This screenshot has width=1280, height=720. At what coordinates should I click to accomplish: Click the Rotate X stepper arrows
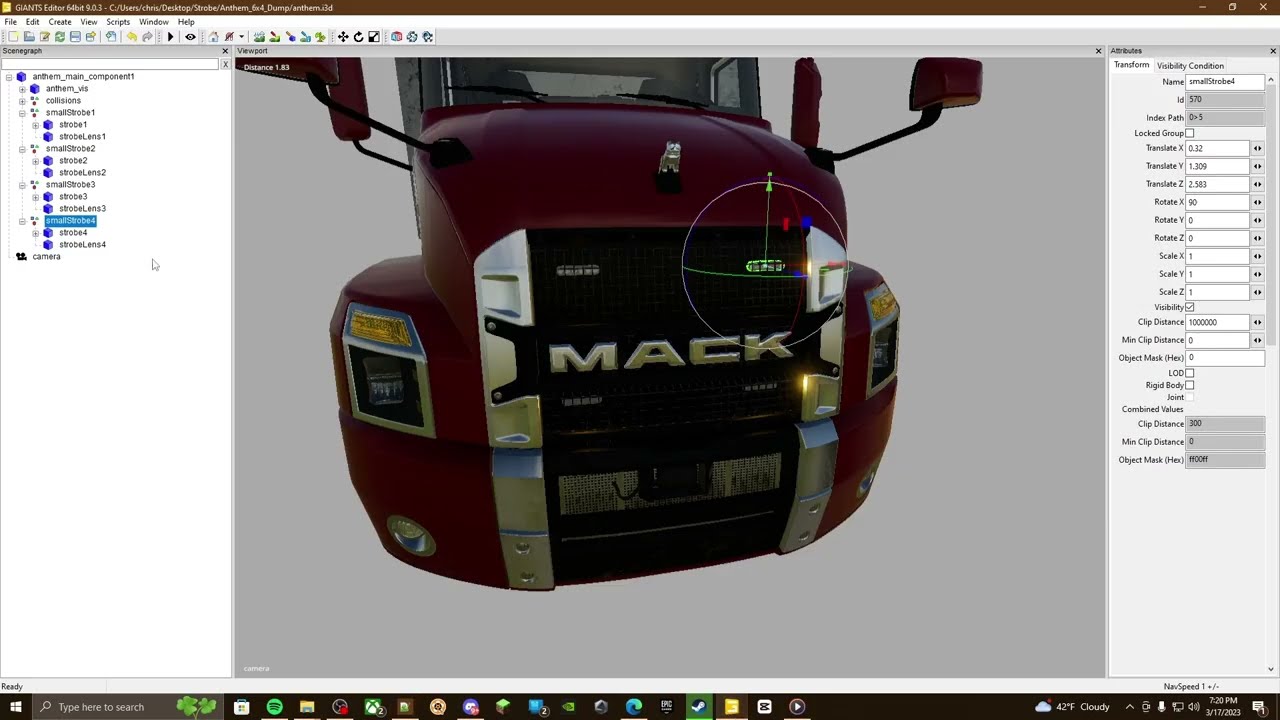[1257, 202]
